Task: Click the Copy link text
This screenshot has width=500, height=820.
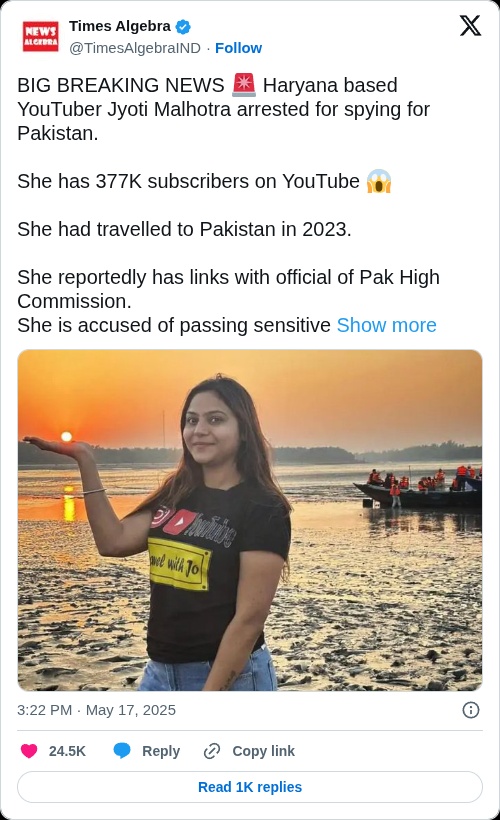Action: coord(264,751)
